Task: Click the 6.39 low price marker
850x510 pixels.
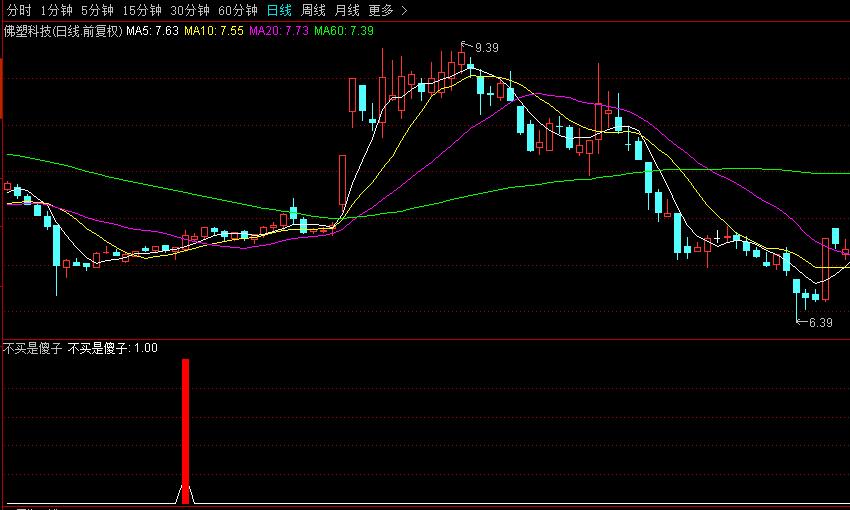Action: click(820, 322)
